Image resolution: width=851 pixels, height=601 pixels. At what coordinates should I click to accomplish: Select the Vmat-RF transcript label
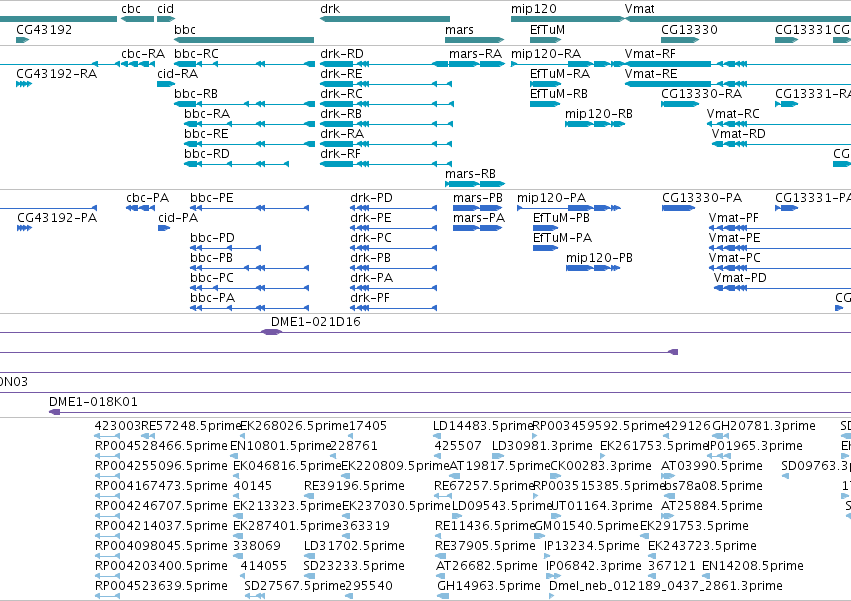[650, 54]
